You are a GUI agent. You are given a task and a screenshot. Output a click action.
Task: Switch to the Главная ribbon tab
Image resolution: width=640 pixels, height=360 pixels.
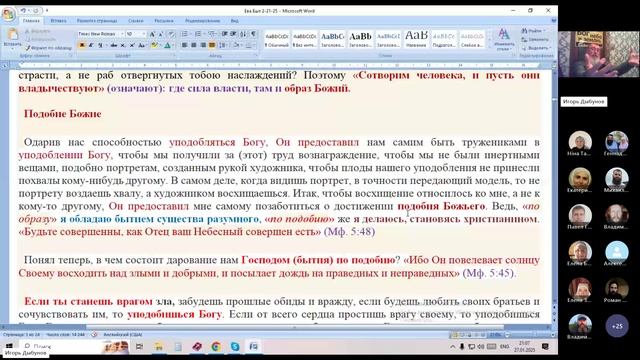31,20
